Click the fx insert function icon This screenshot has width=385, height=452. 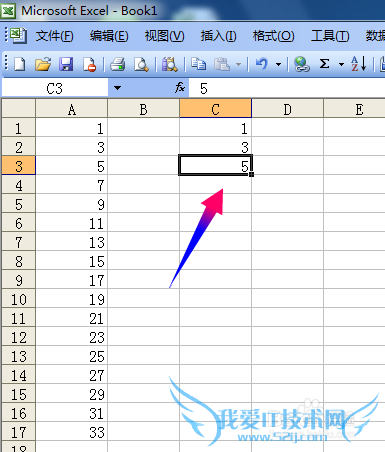click(x=180, y=88)
